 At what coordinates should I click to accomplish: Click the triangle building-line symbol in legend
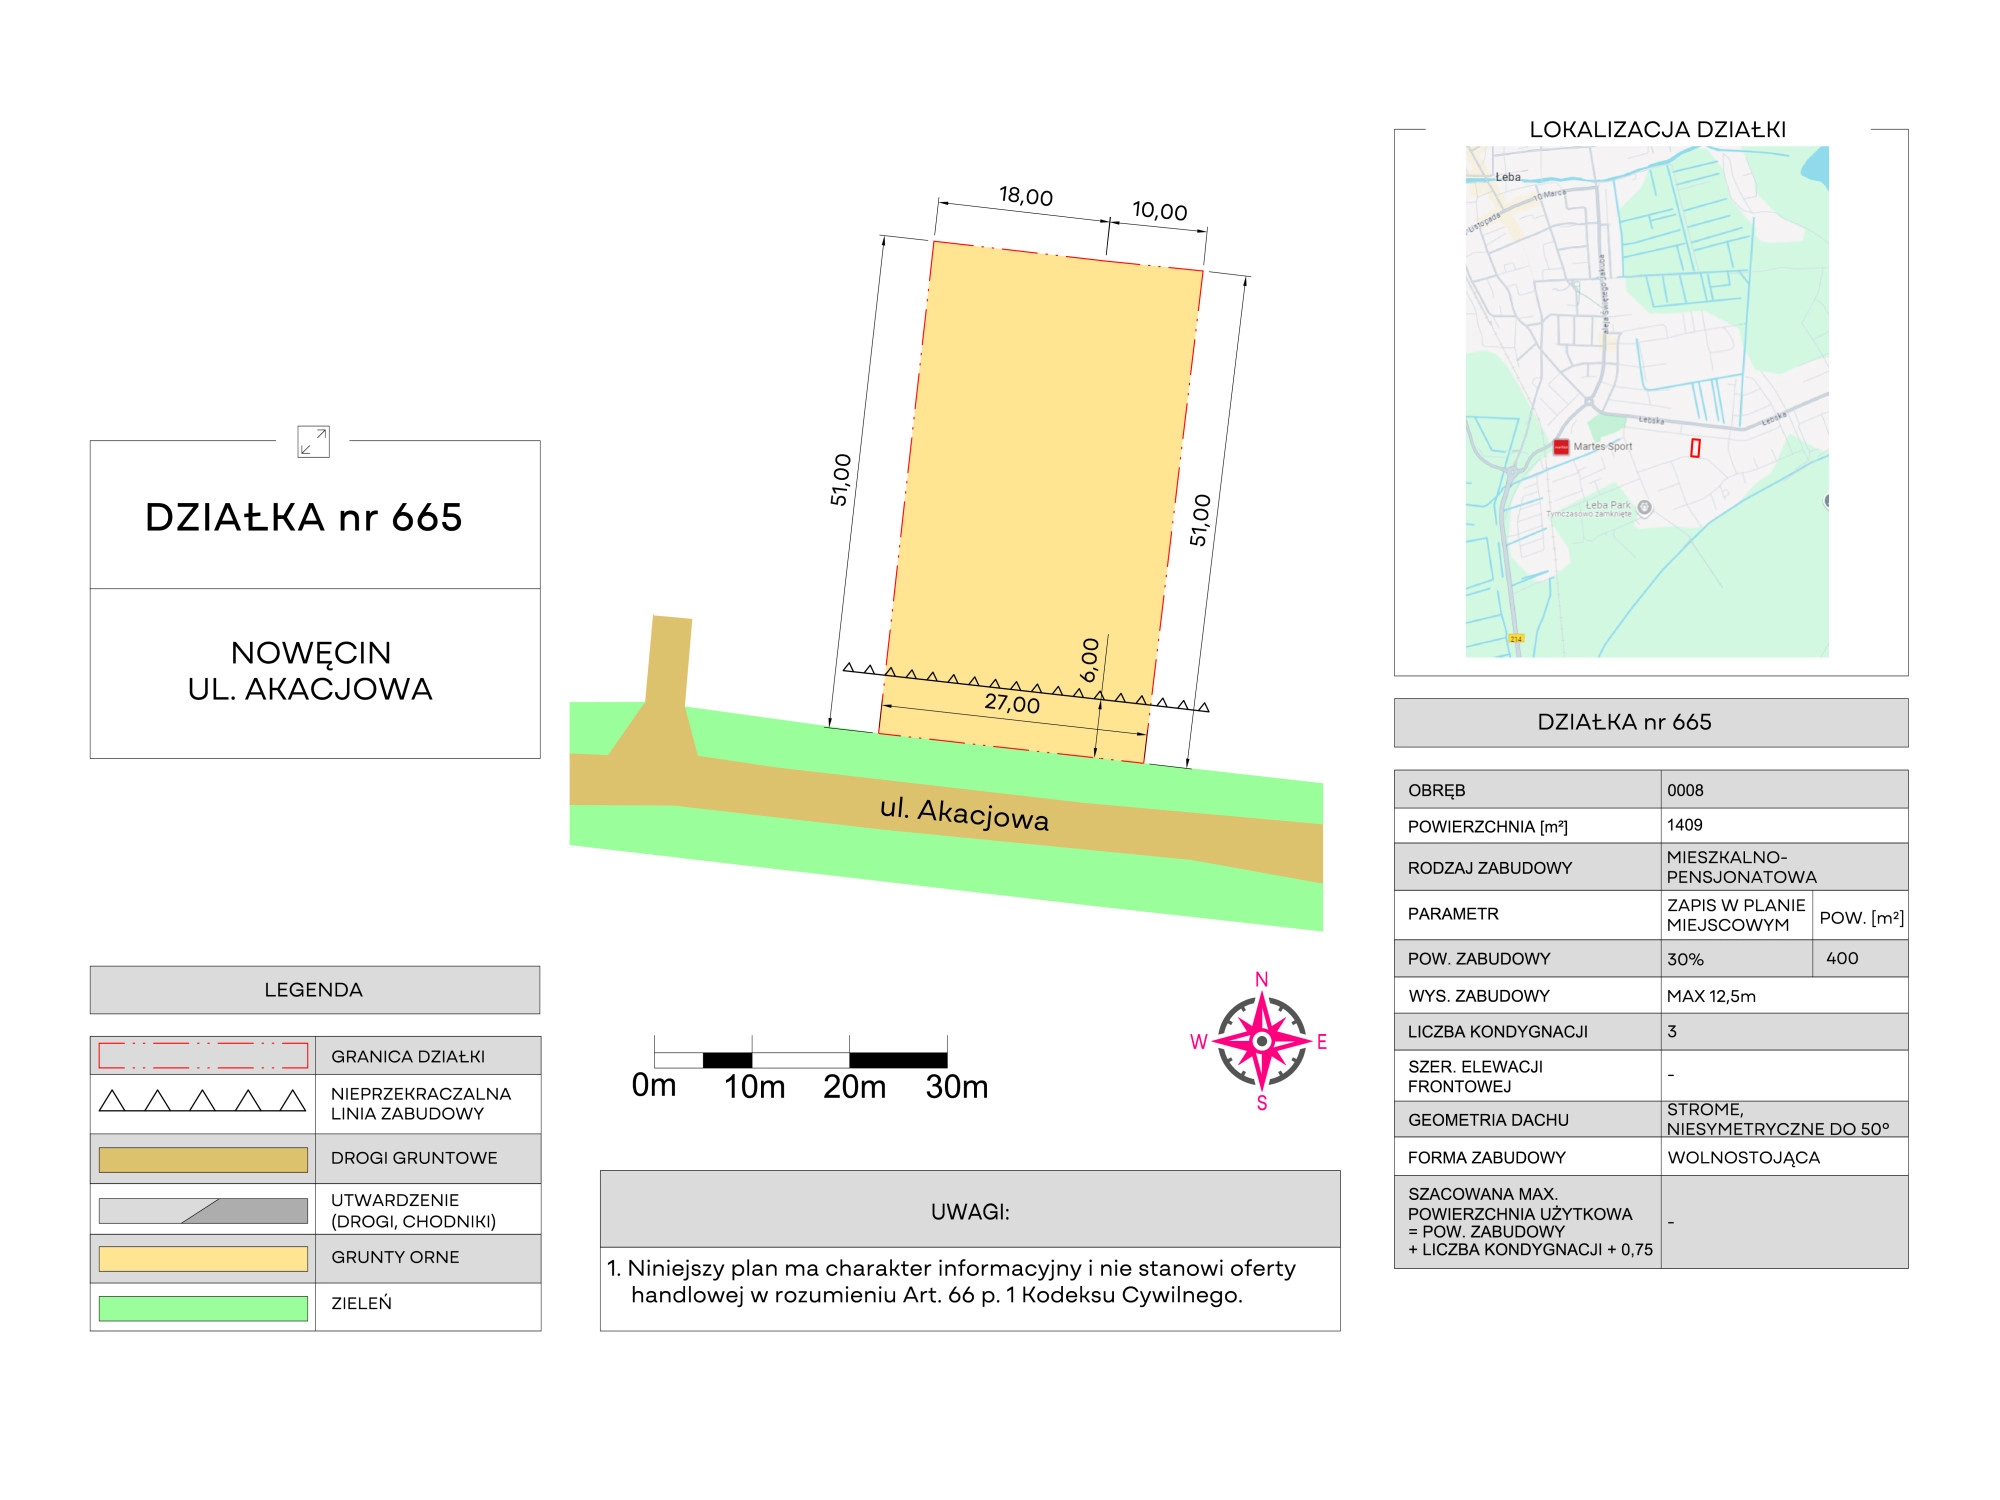coord(203,1102)
